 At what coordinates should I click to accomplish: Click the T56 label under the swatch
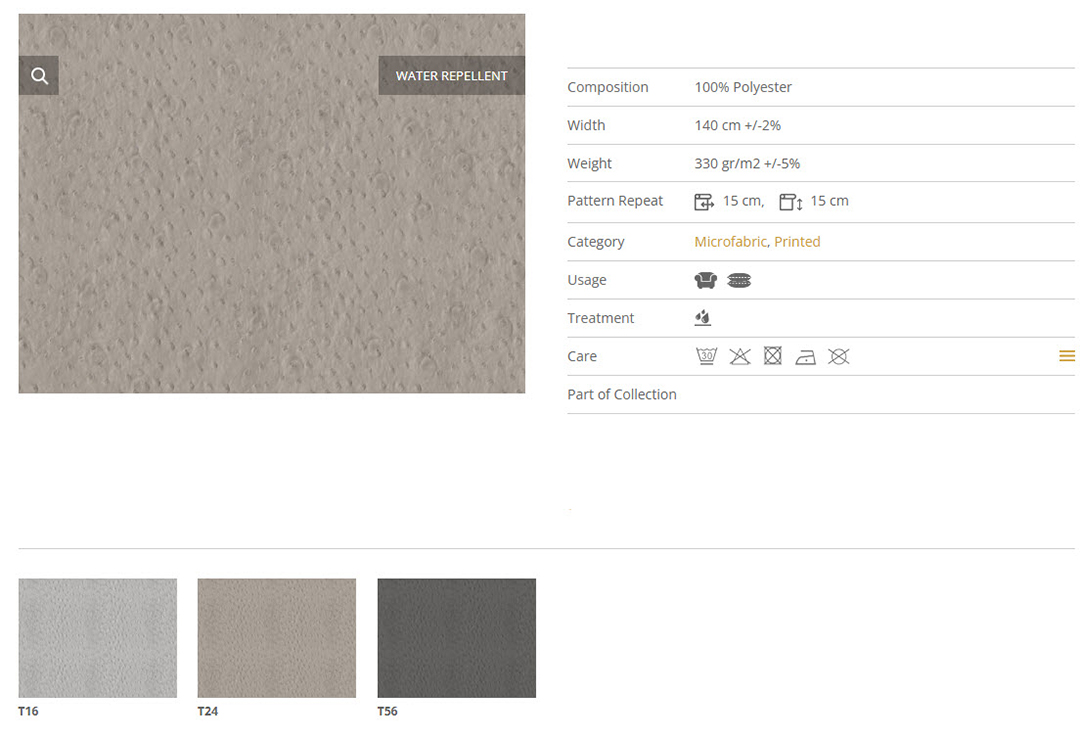387,711
